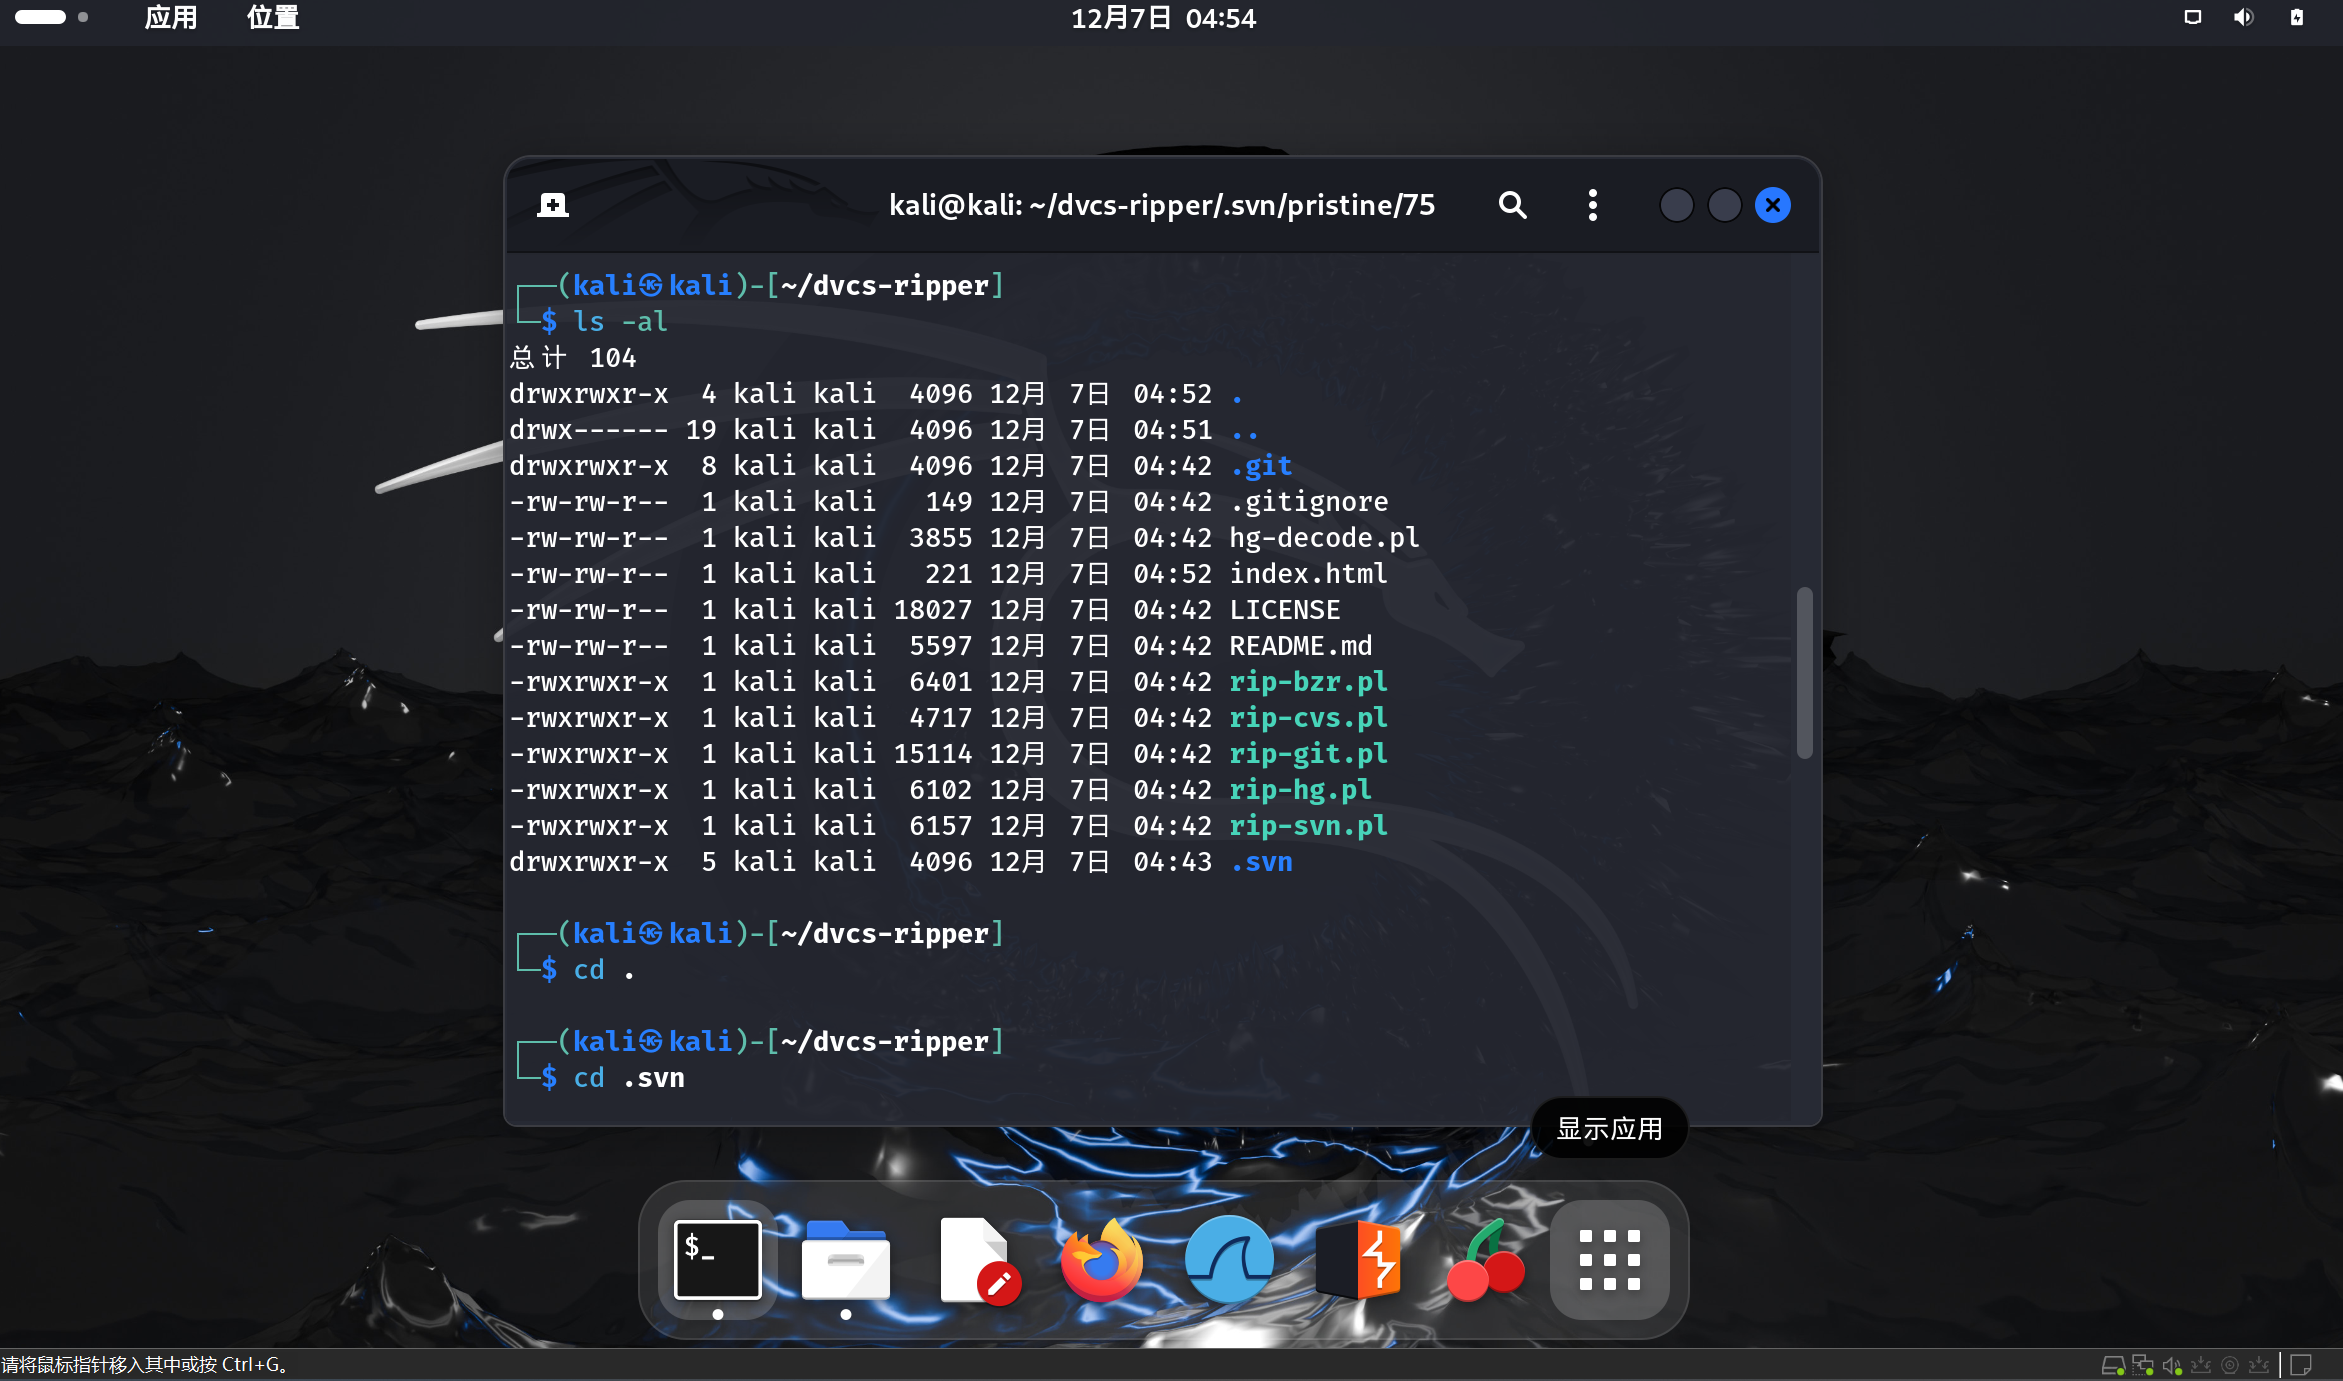Launch Burp Suite from the dock
The image size is (2343, 1381).
pyautogui.click(x=1359, y=1259)
